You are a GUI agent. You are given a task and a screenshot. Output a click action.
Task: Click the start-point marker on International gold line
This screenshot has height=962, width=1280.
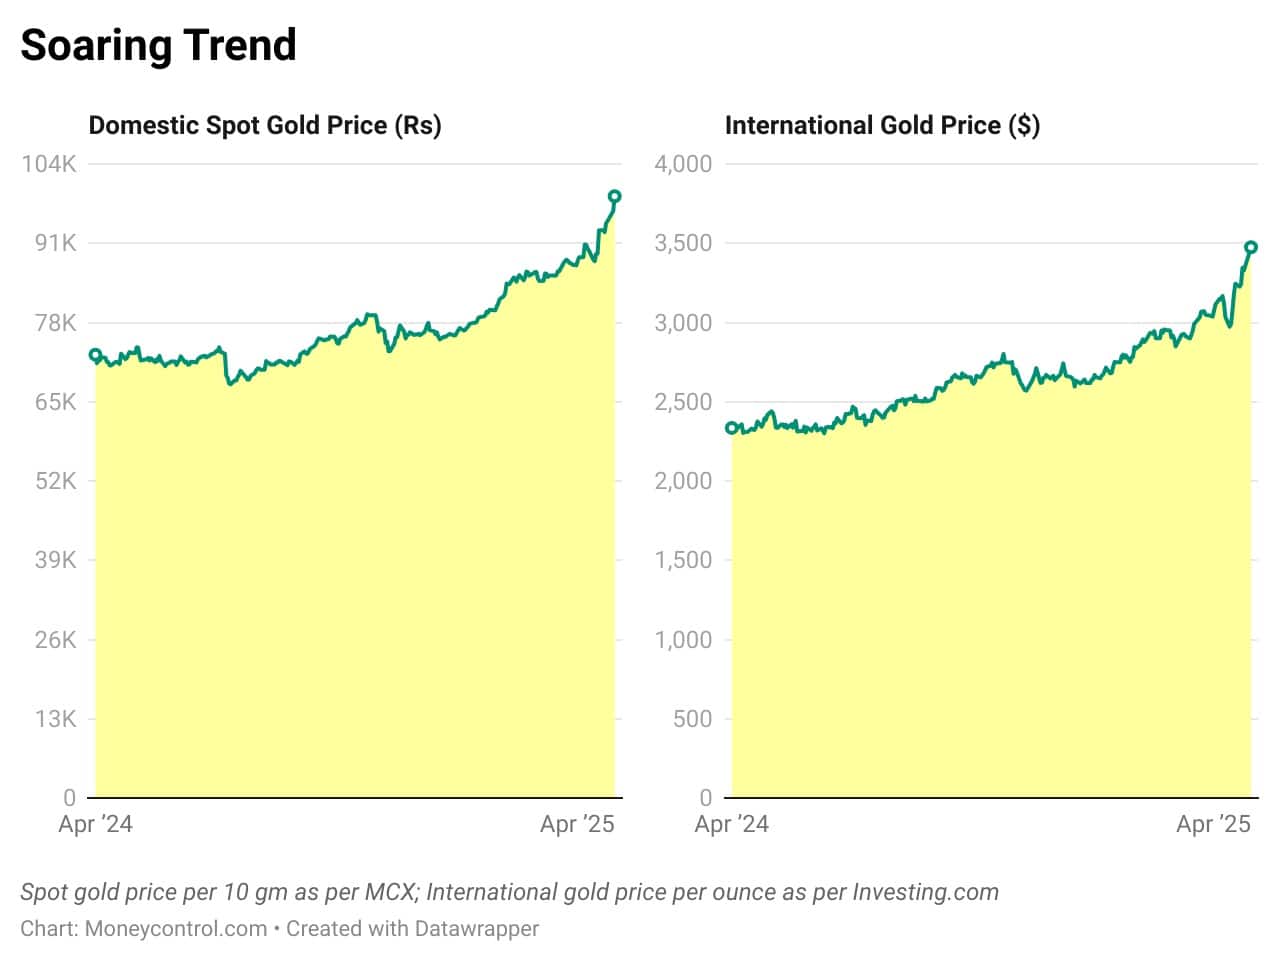[732, 428]
